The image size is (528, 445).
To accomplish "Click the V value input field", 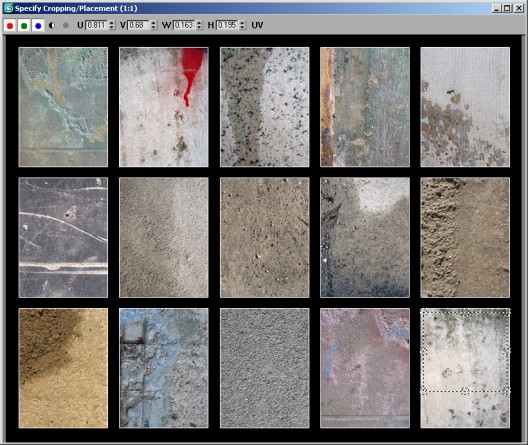I will (x=138, y=25).
